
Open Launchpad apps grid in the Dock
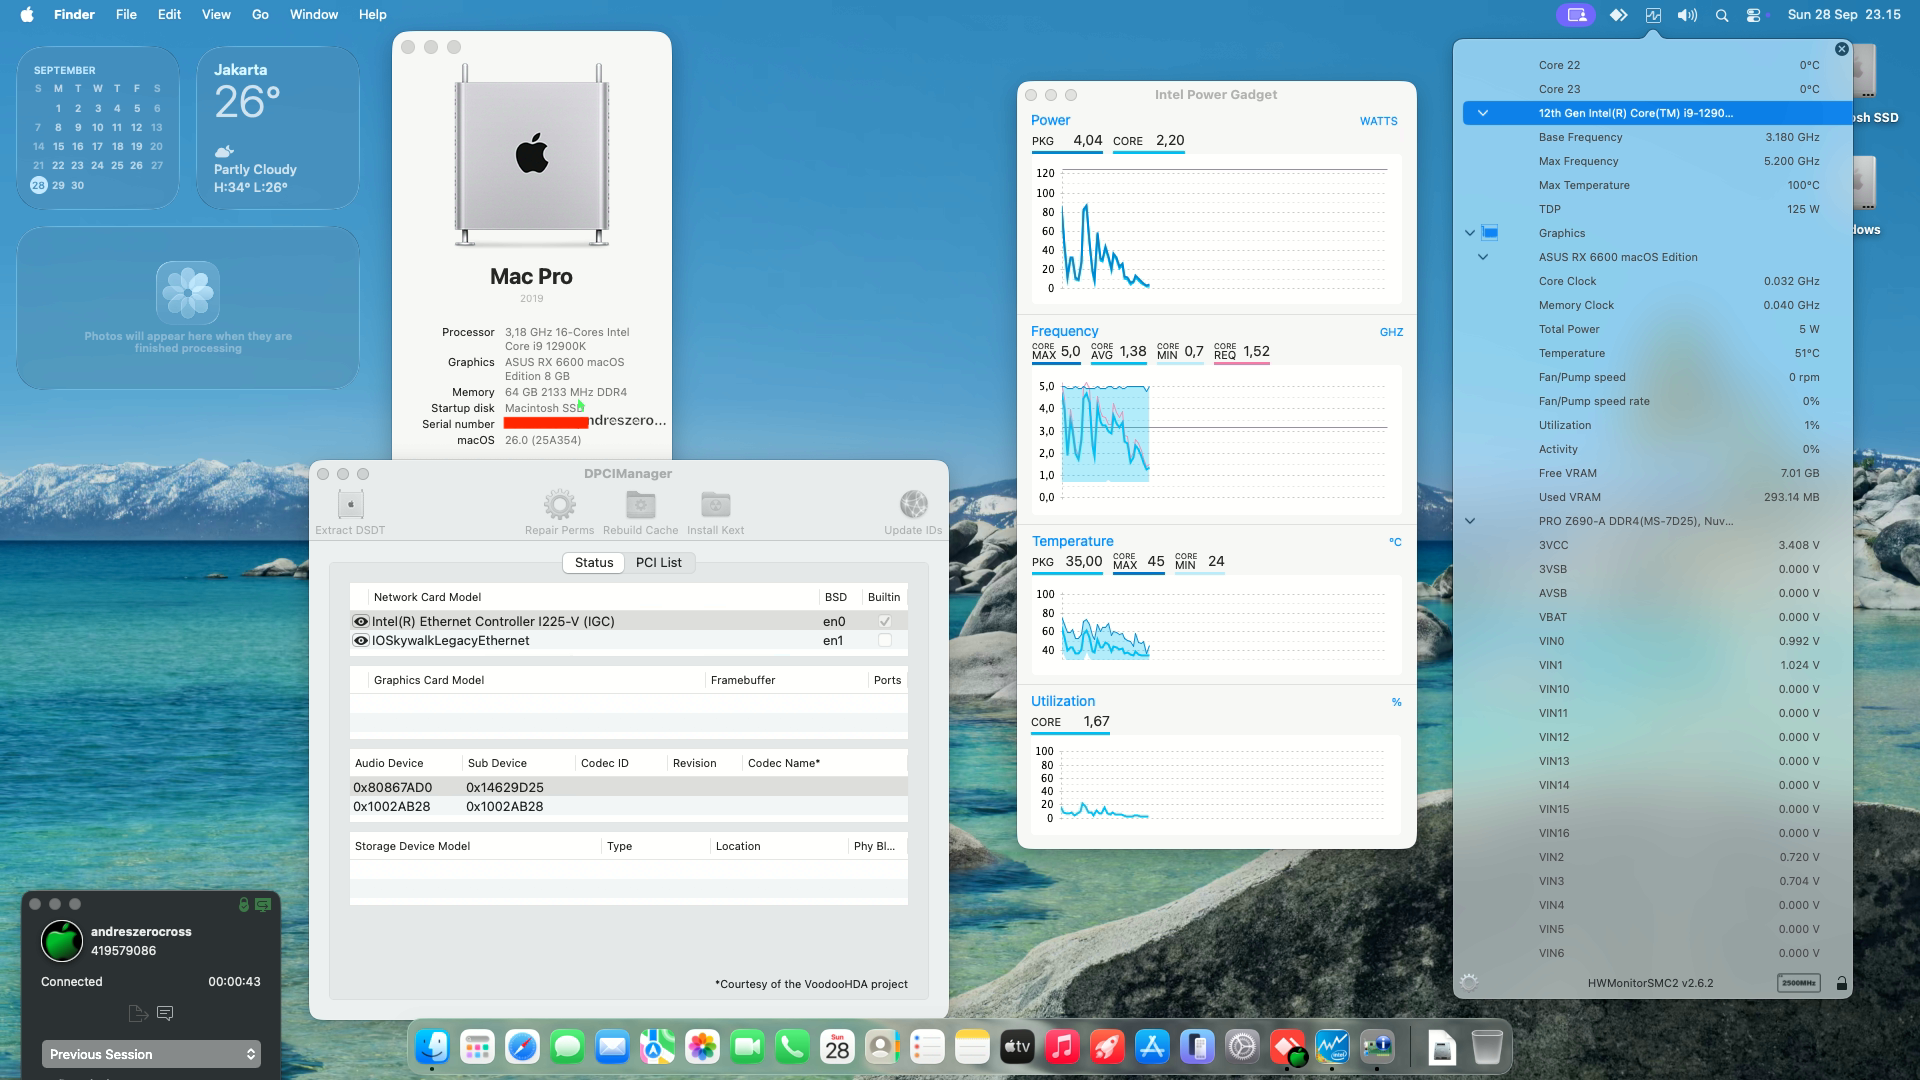477,1047
